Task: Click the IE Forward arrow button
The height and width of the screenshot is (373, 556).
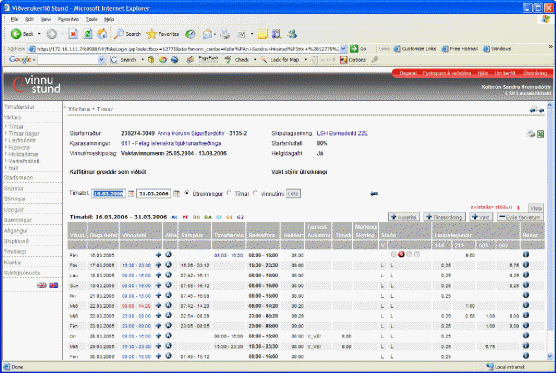Action: click(x=52, y=34)
